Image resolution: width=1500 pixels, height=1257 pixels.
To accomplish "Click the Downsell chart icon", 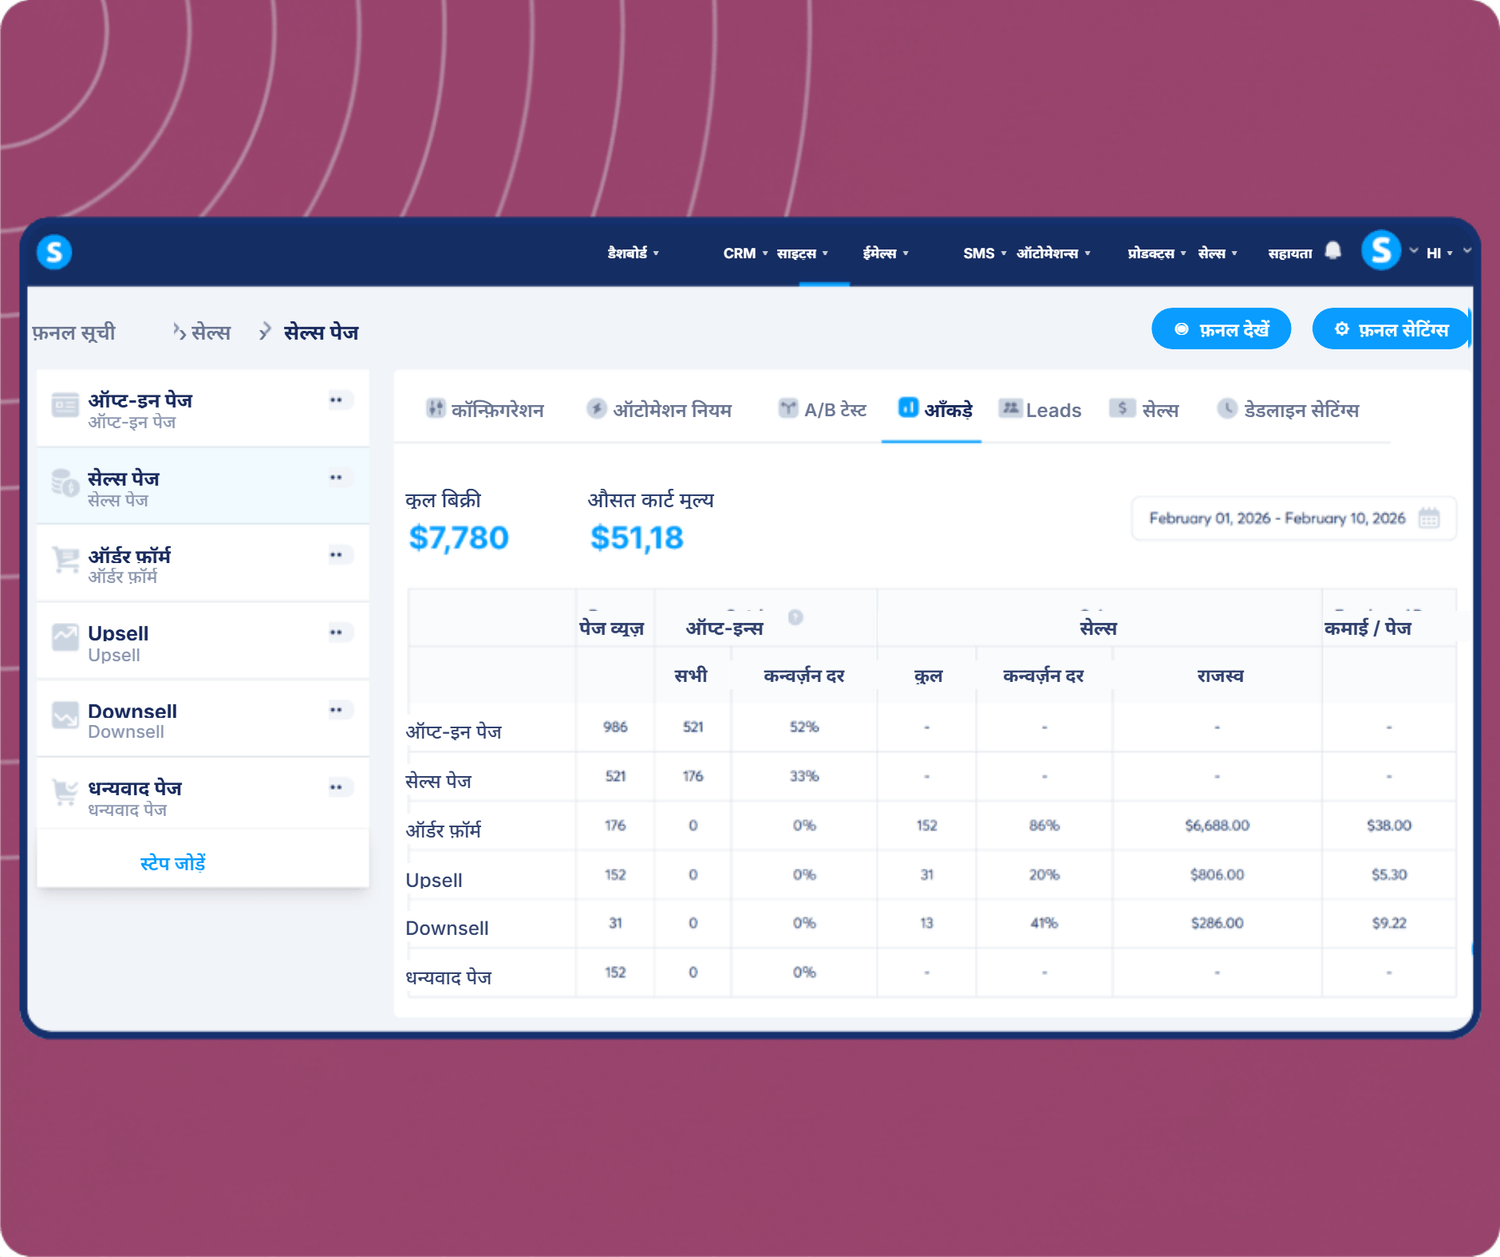I will (x=66, y=715).
